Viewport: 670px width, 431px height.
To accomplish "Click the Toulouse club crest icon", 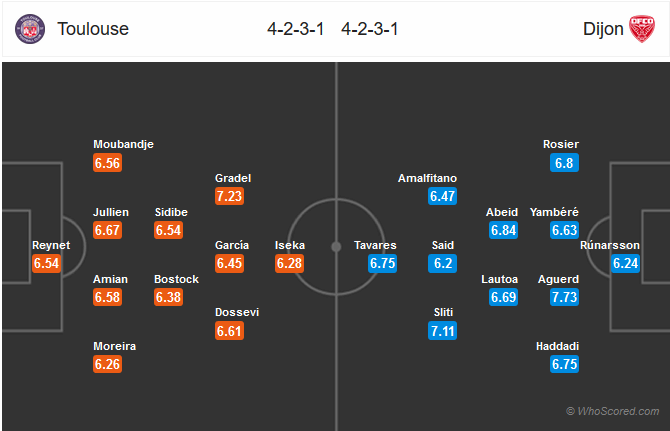I will click(30, 29).
